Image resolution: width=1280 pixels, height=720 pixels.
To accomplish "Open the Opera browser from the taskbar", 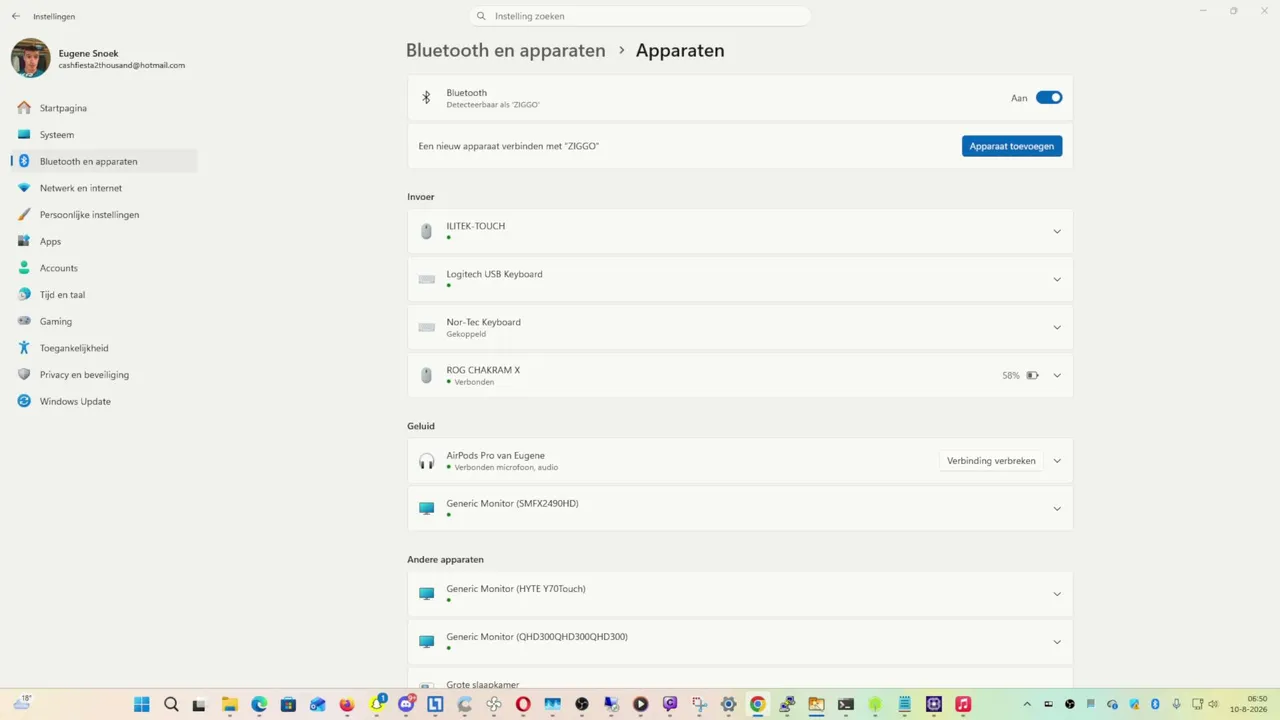I will (x=523, y=704).
